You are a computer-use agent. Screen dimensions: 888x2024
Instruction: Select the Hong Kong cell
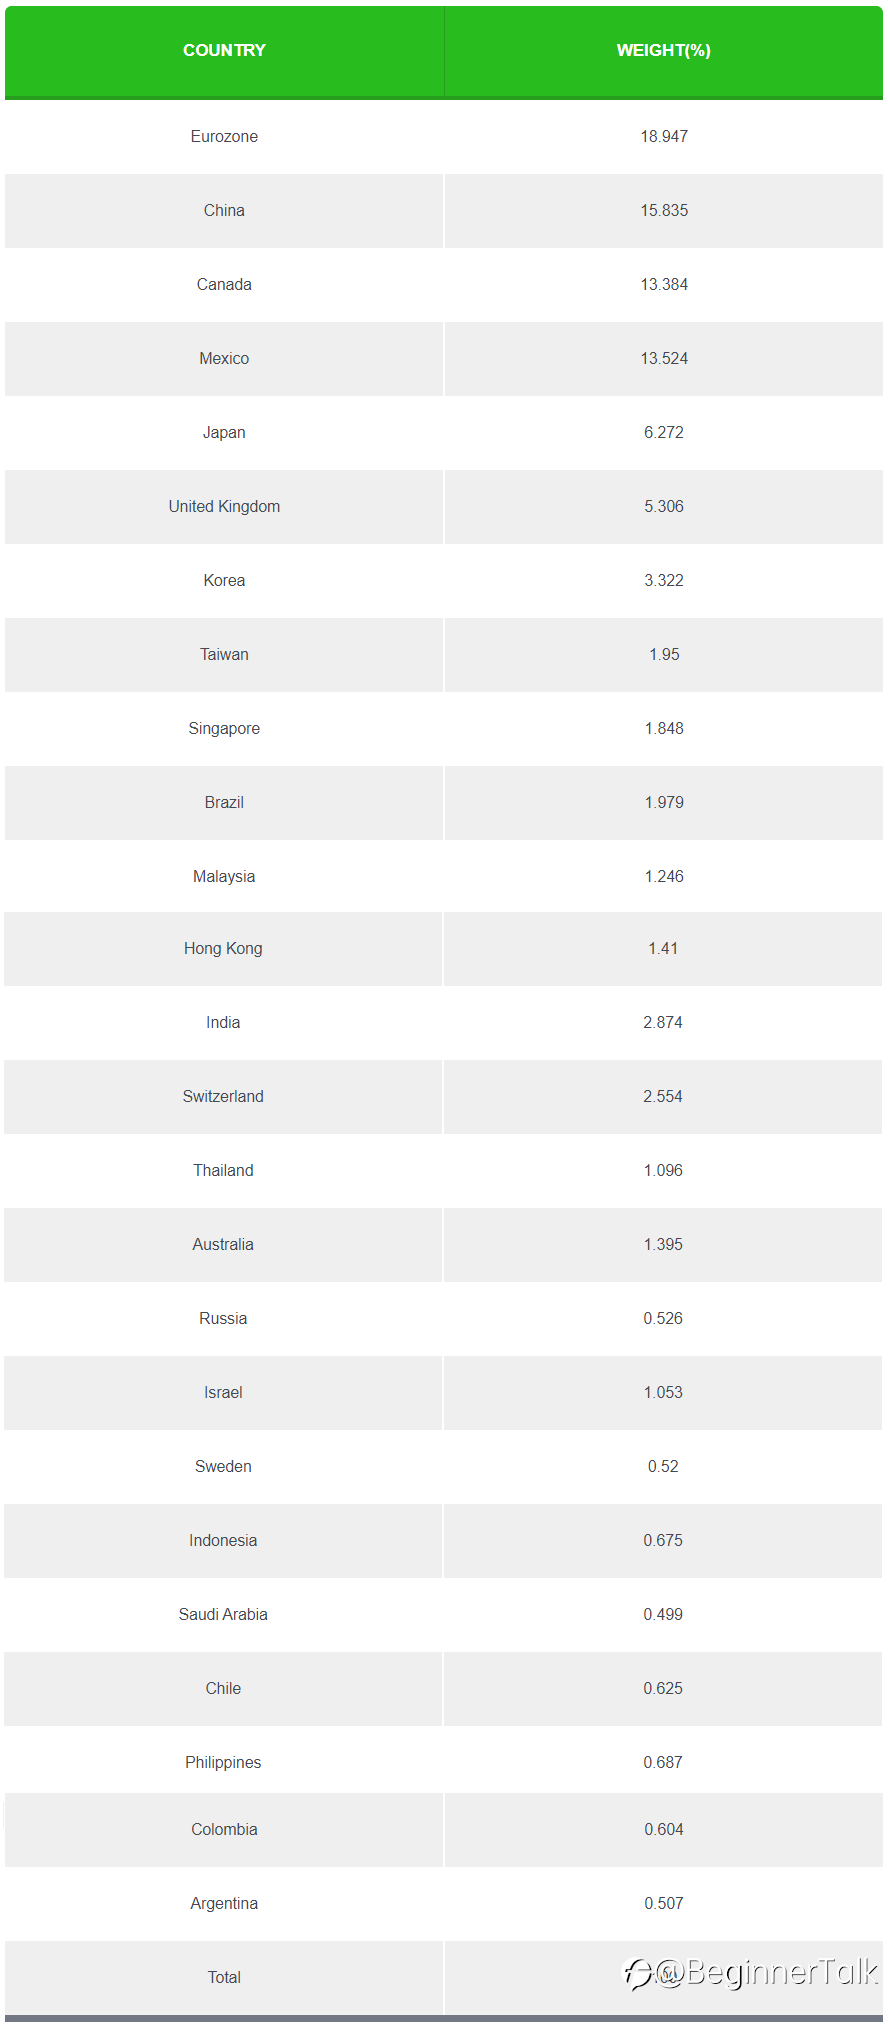coord(223,948)
